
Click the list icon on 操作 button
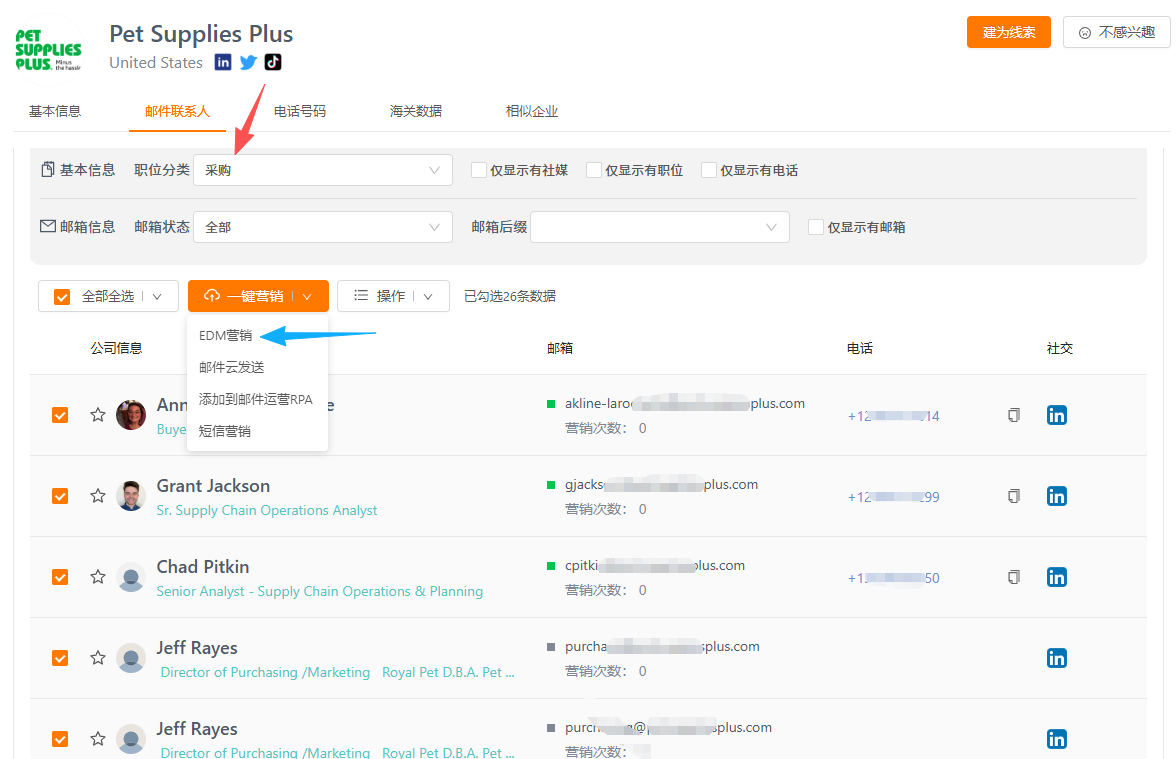(361, 296)
